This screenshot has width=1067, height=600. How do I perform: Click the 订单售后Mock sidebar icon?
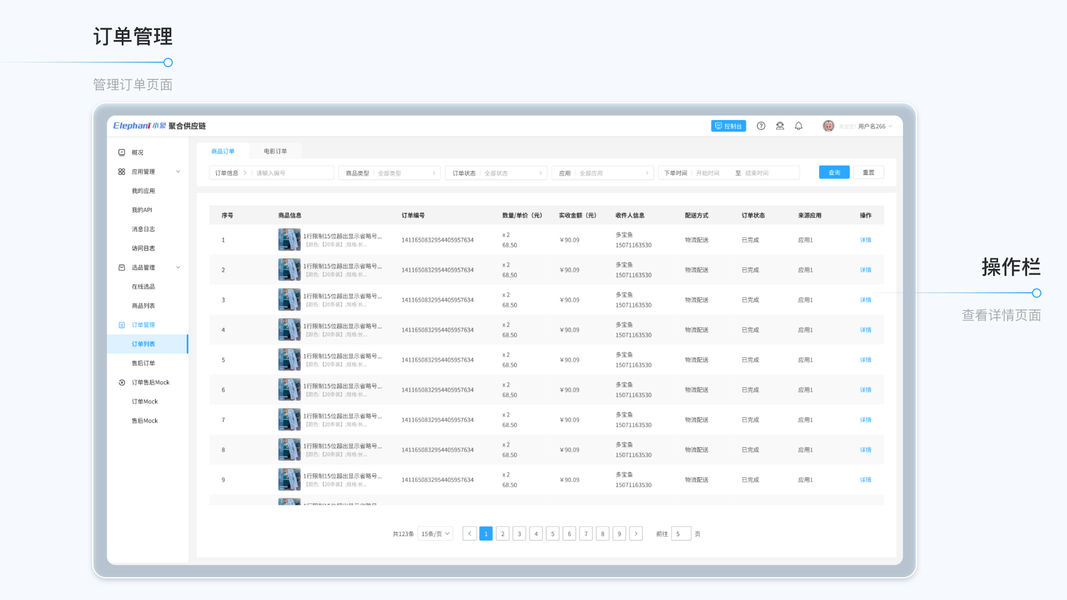[122, 382]
